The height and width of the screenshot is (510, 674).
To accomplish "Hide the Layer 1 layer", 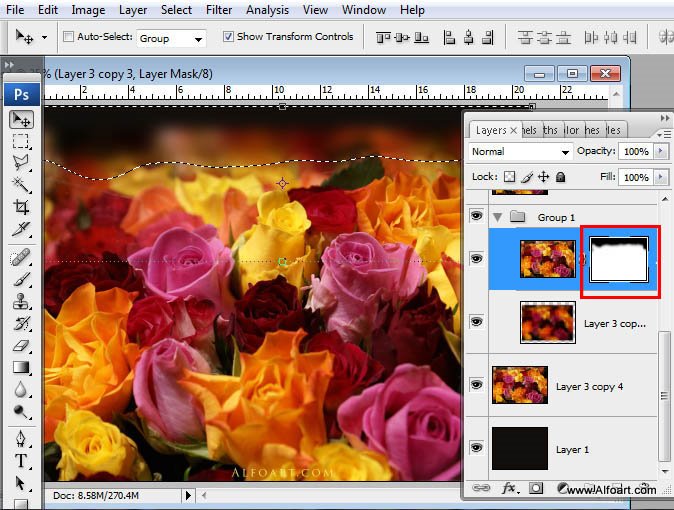I will click(476, 449).
